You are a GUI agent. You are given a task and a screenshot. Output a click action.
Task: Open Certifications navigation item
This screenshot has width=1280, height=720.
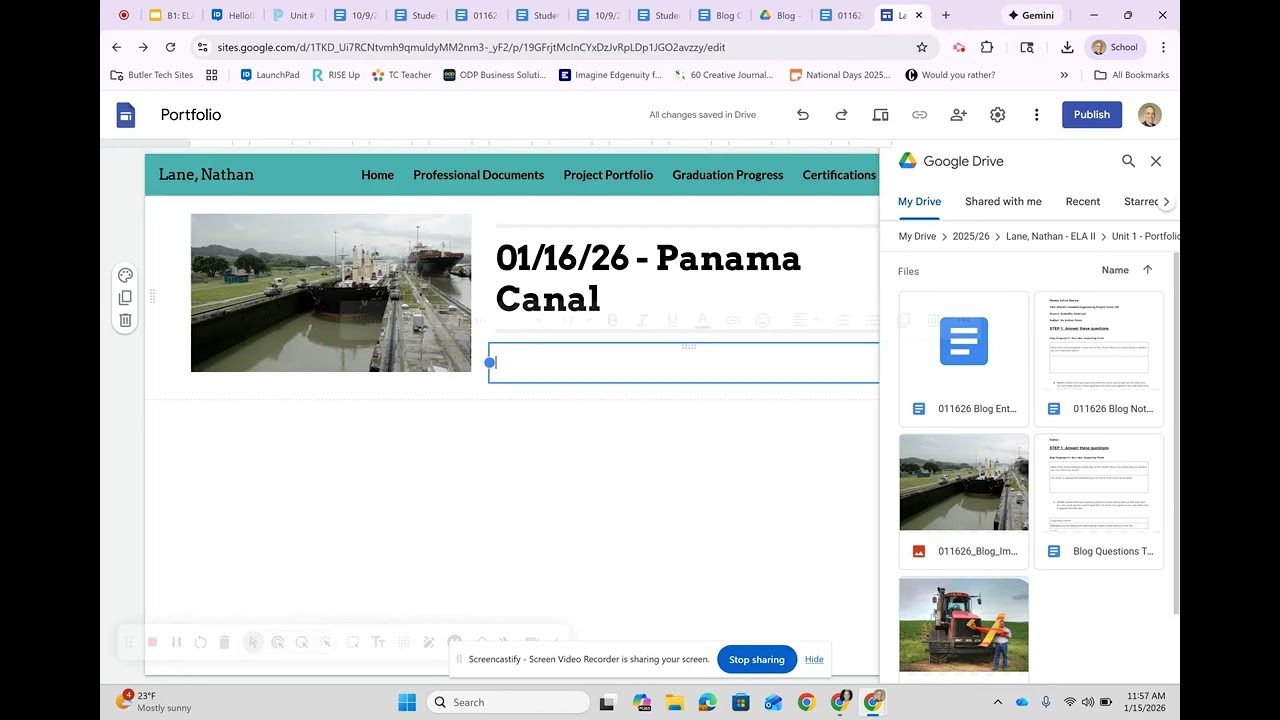pos(839,175)
